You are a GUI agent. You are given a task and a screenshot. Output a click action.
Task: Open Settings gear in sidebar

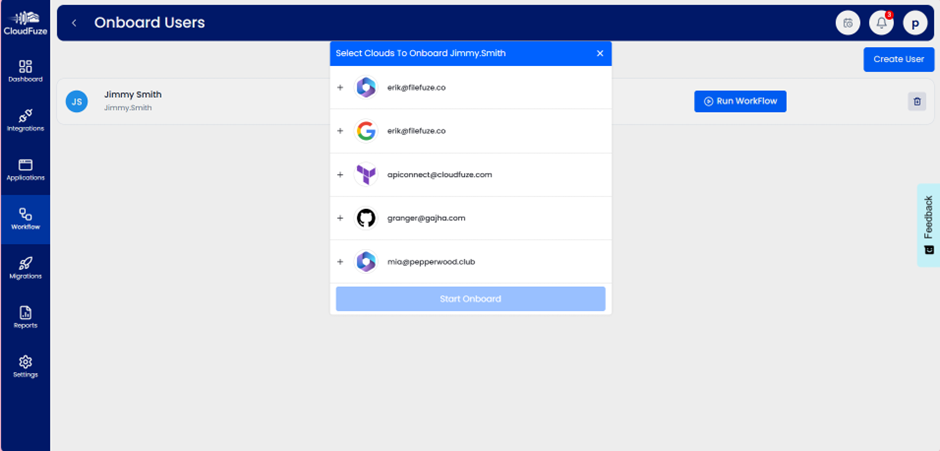[x=25, y=366]
